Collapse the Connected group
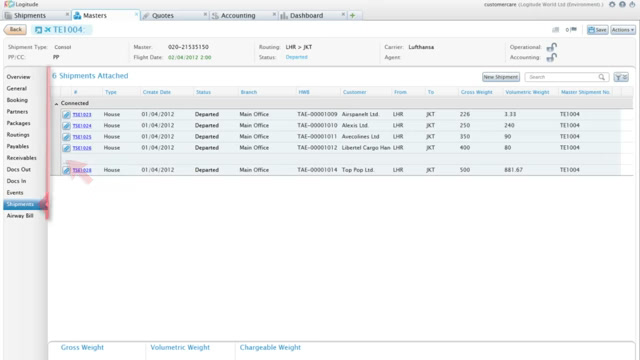This screenshot has width=640, height=360. (56, 104)
